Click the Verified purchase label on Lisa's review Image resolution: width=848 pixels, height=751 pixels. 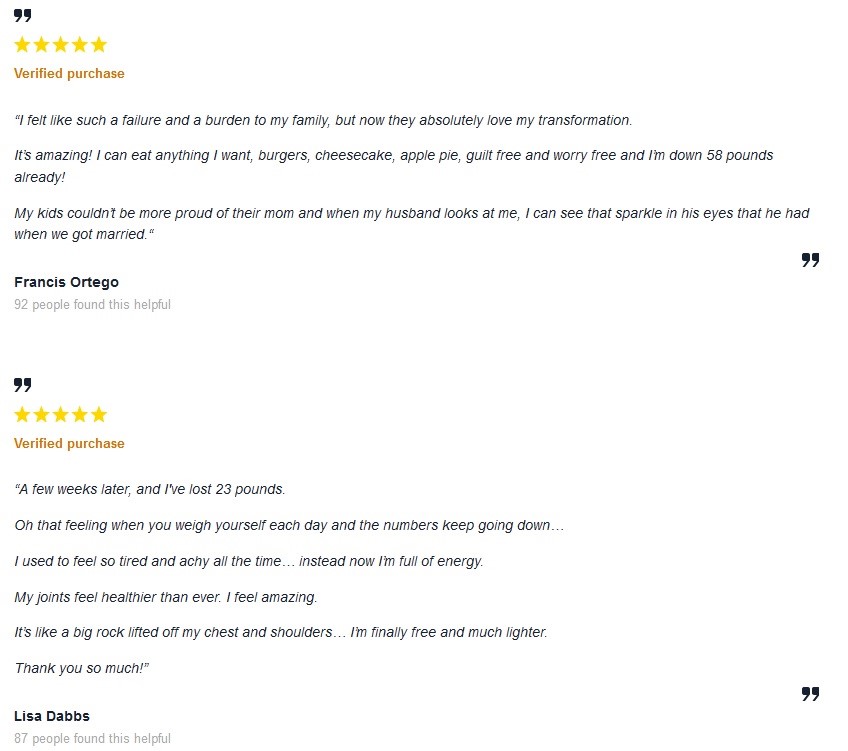tap(69, 444)
